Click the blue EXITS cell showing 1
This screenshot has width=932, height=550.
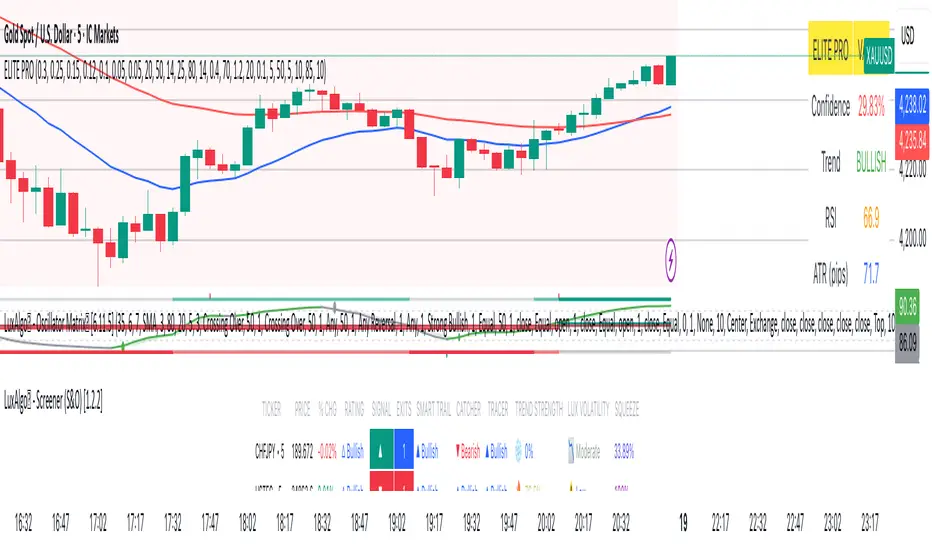404,449
